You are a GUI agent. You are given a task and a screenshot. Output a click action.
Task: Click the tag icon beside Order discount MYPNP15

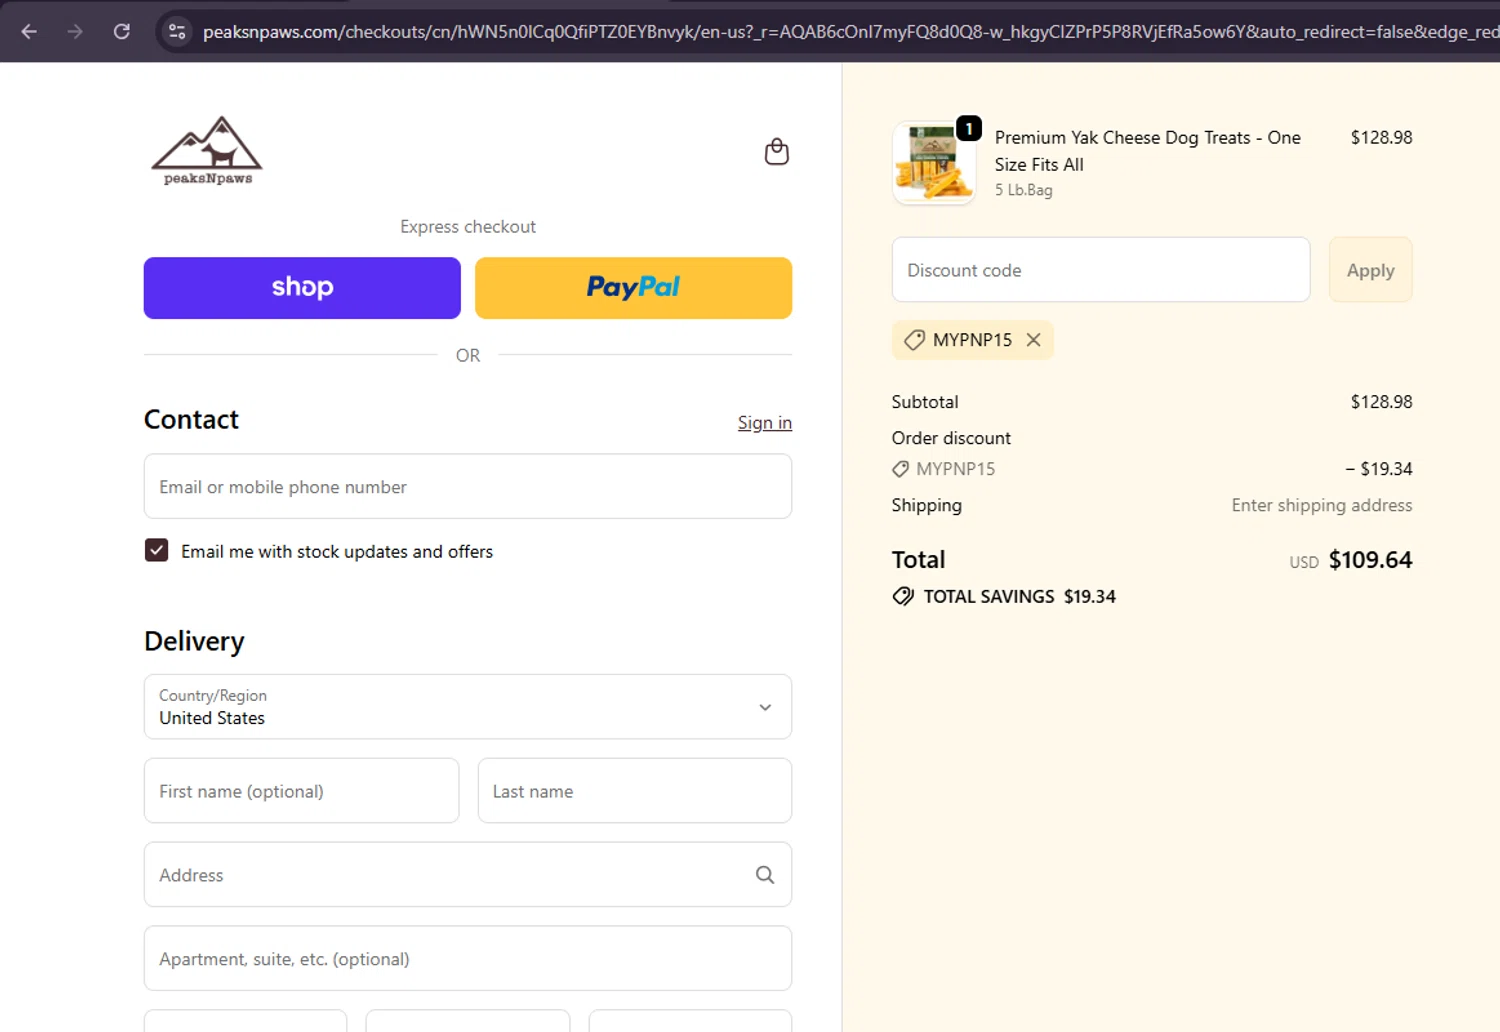pyautogui.click(x=901, y=469)
